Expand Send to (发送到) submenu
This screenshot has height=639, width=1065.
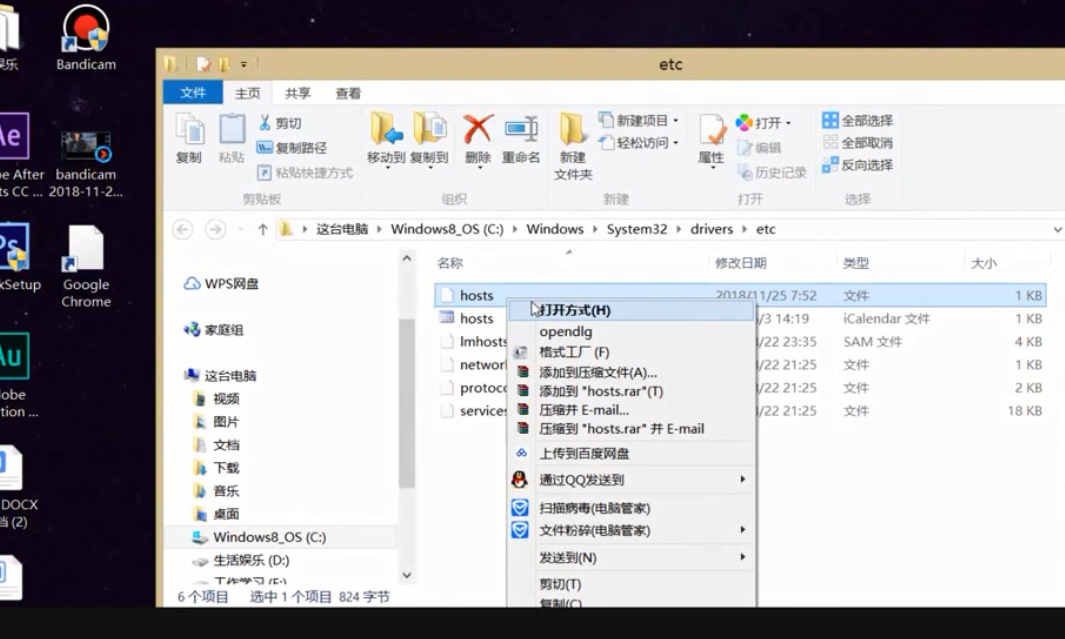(x=631, y=558)
